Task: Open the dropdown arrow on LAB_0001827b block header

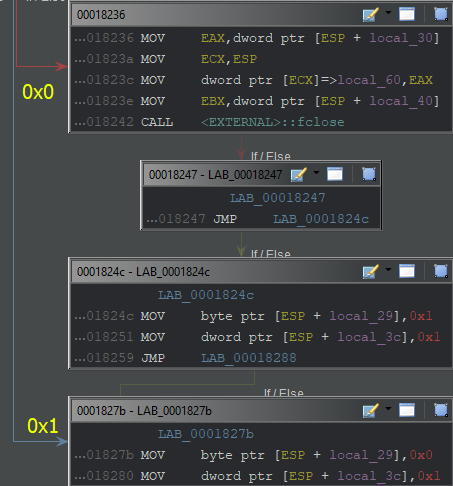Action: click(388, 409)
